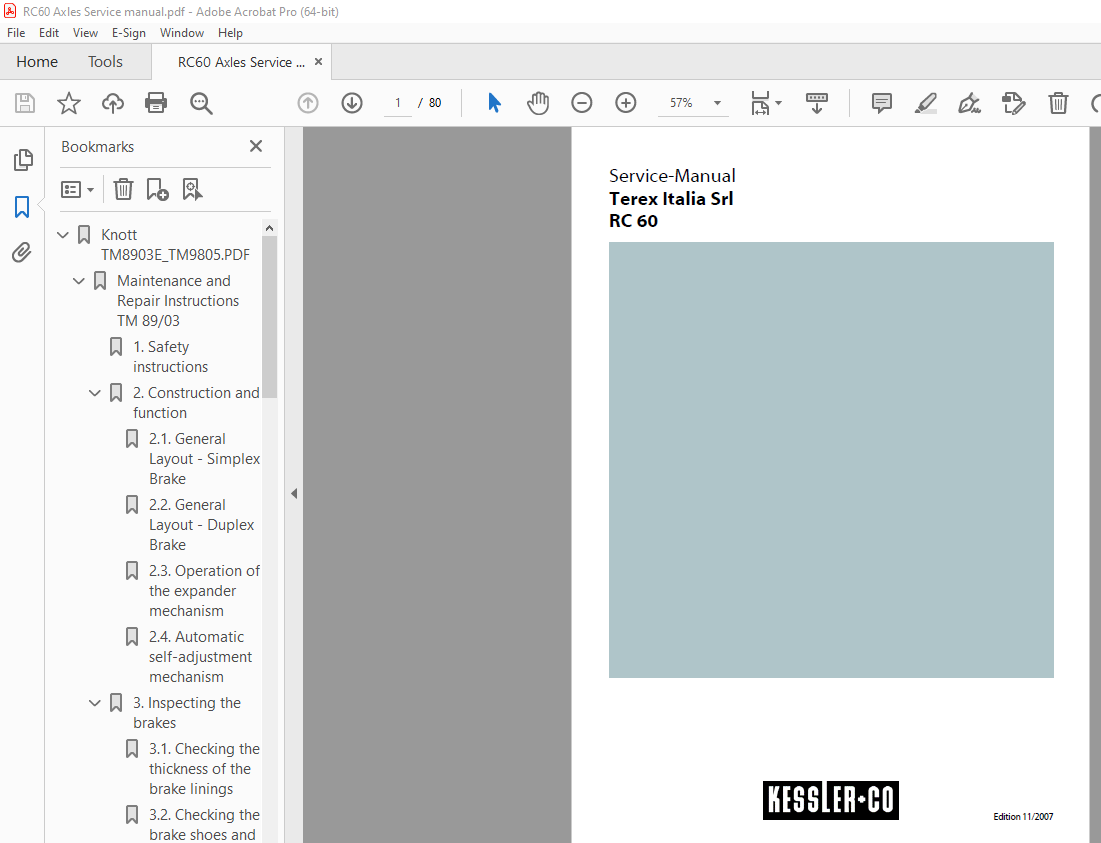This screenshot has width=1101, height=843.
Task: Switch to the Tools tab
Action: click(105, 62)
